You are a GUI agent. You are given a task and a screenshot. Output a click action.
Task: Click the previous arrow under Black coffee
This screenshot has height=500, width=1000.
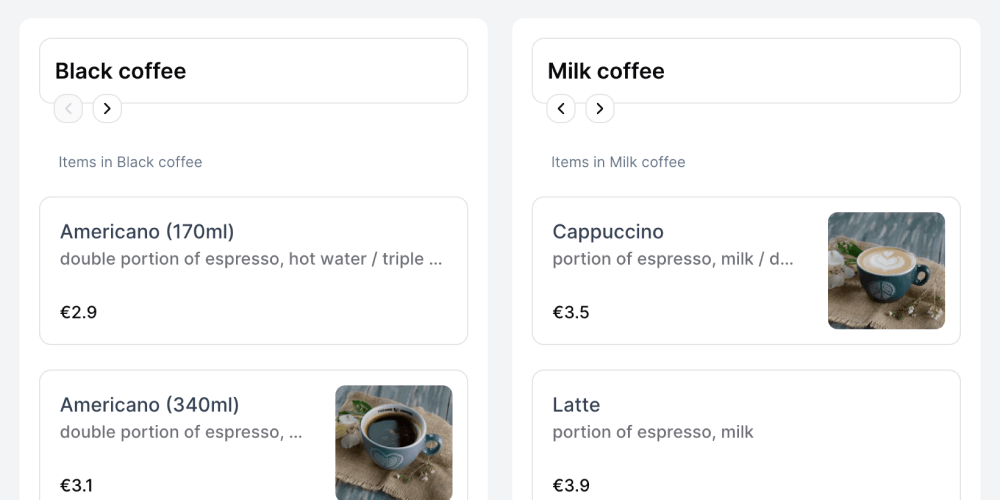point(68,108)
